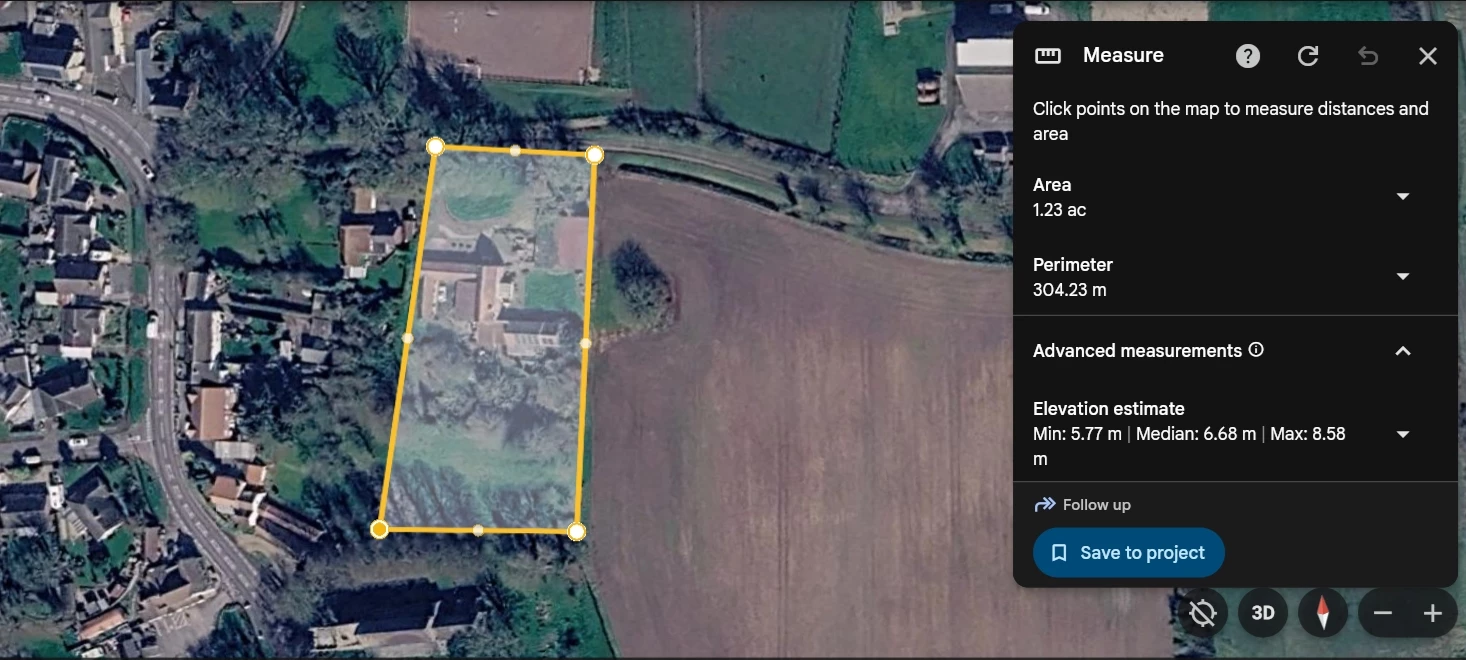Click the orange-filled starting vertex of the polygon
This screenshot has width=1466, height=660.
379,529
